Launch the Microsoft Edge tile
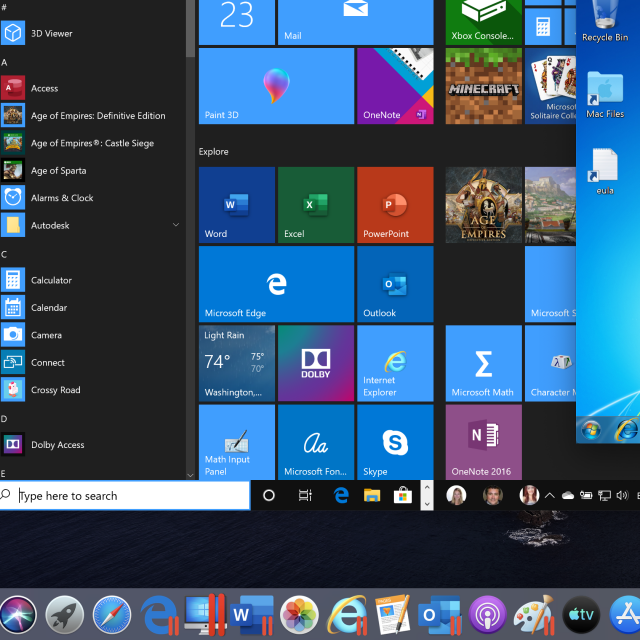The height and width of the screenshot is (640, 640). click(276, 284)
